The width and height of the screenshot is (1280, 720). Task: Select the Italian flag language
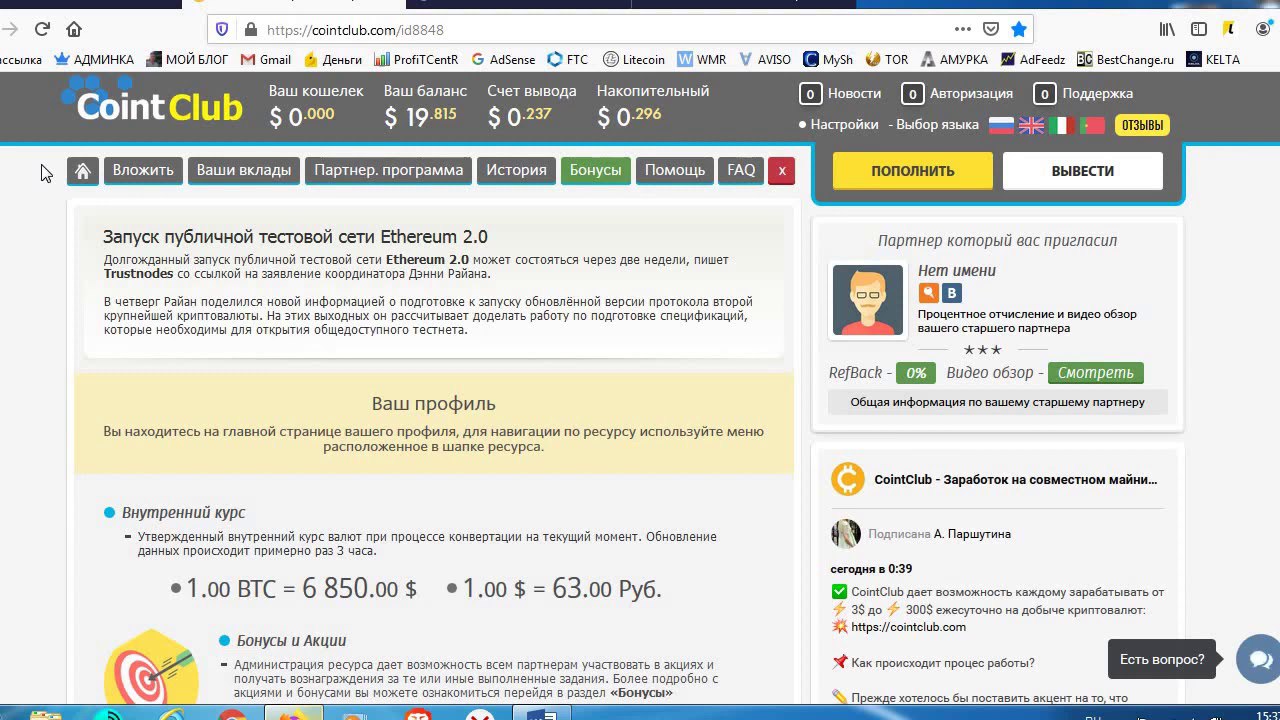pyautogui.click(x=1061, y=125)
